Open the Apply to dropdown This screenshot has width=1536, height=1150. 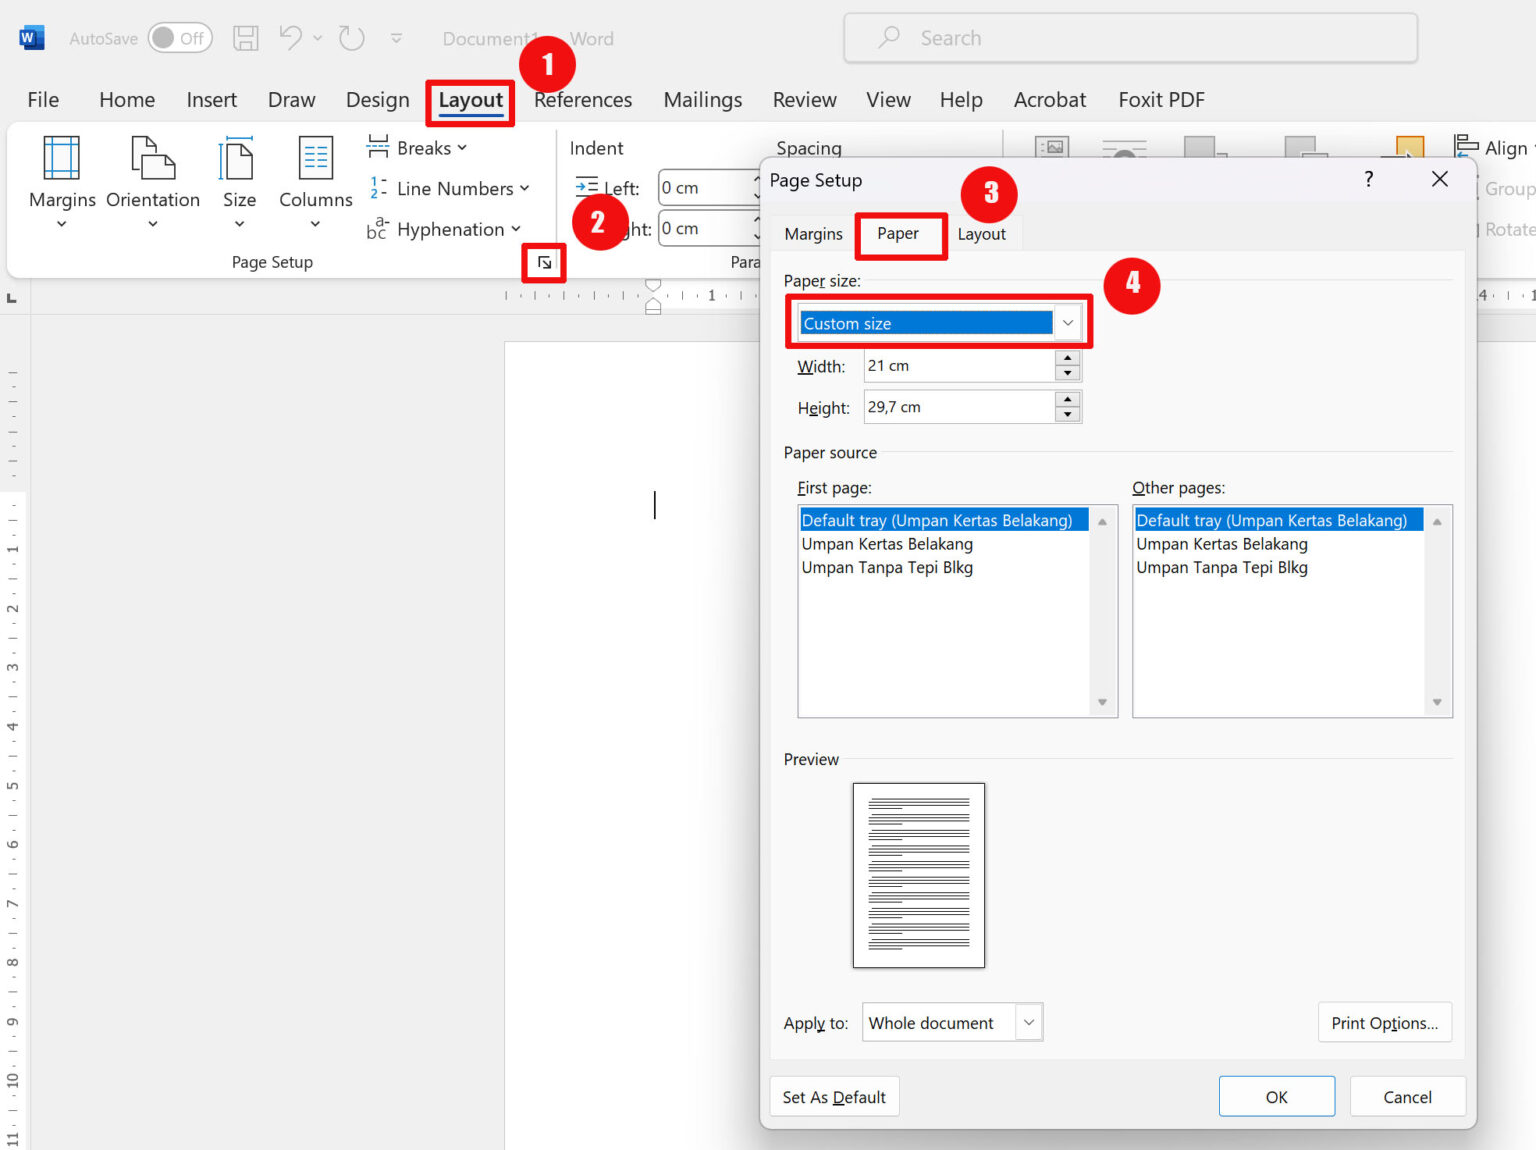(1028, 1022)
